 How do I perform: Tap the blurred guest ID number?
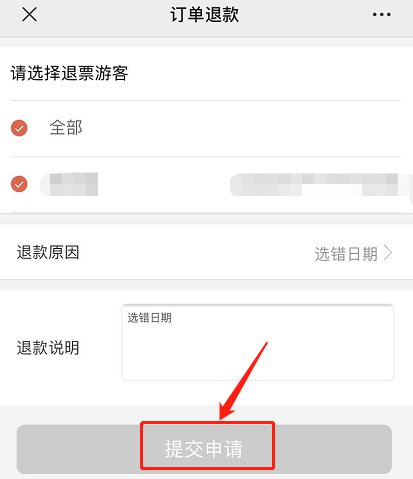[320, 184]
